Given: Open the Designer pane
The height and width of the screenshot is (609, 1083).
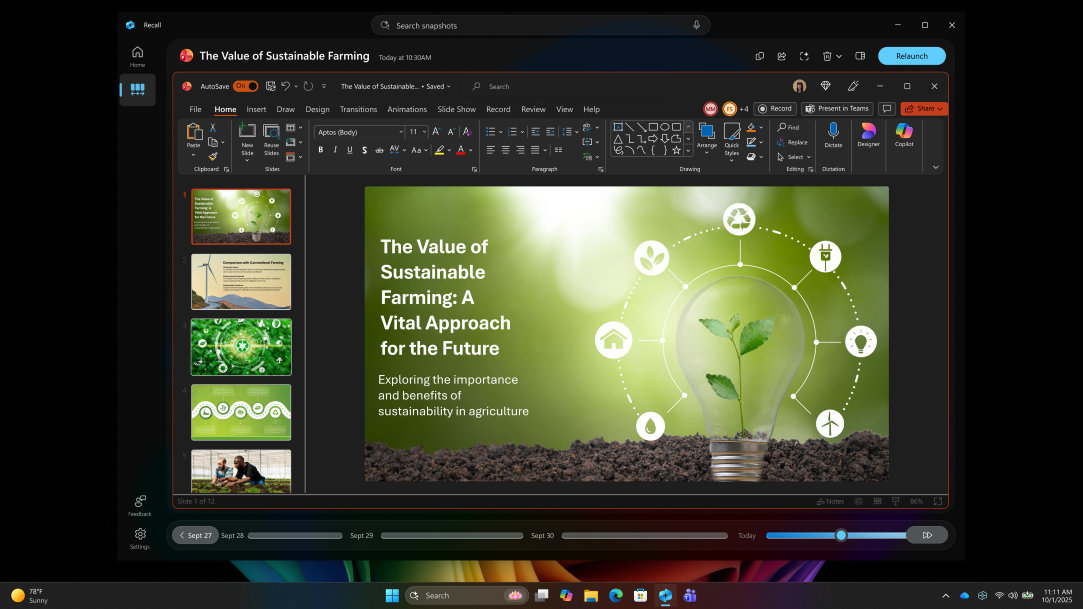Looking at the screenshot, I should pos(868,132).
